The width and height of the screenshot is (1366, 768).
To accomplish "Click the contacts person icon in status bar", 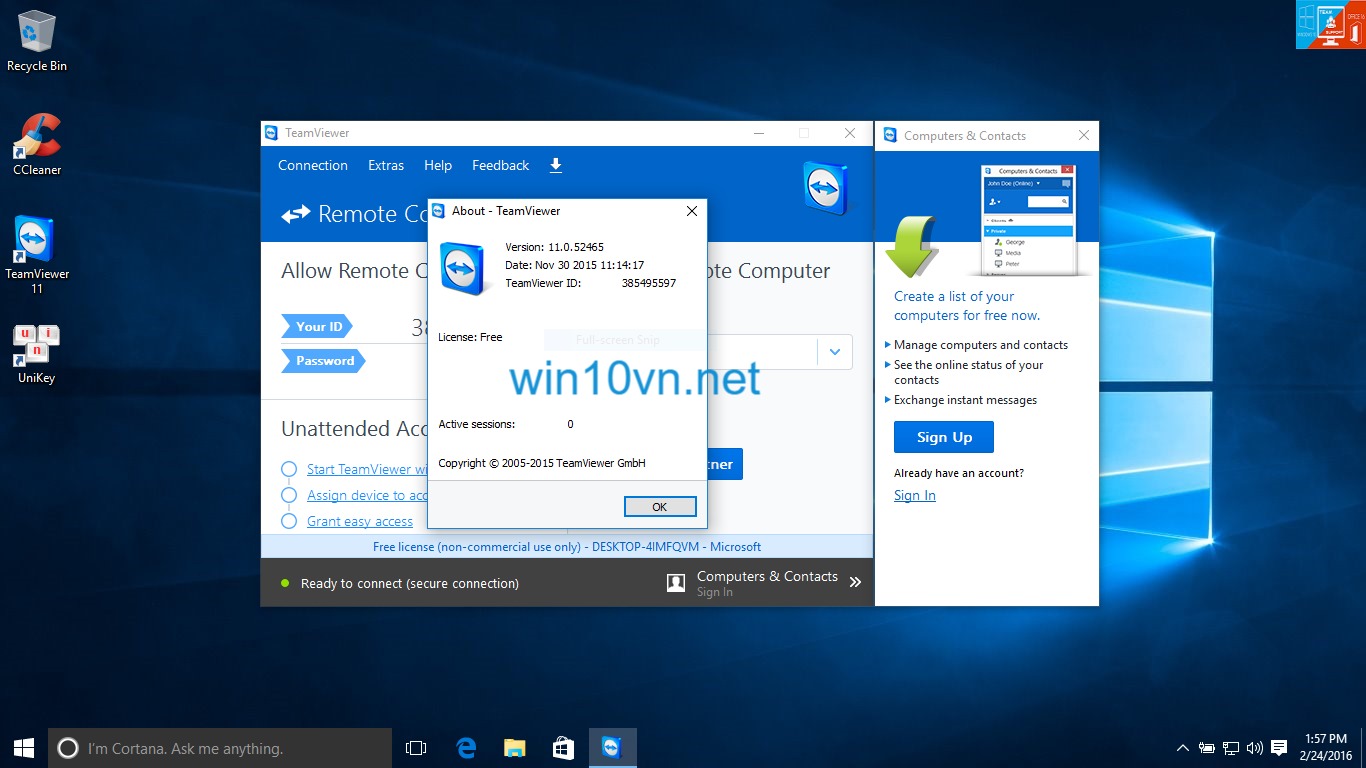I will pos(676,583).
